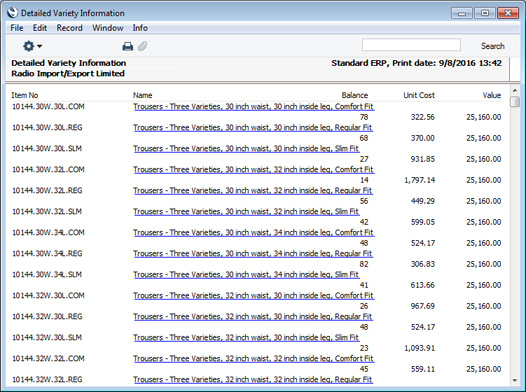The height and width of the screenshot is (392, 526).
Task: Open link for 32 waist 30 leg Regular Fit
Action: [x=253, y=317]
